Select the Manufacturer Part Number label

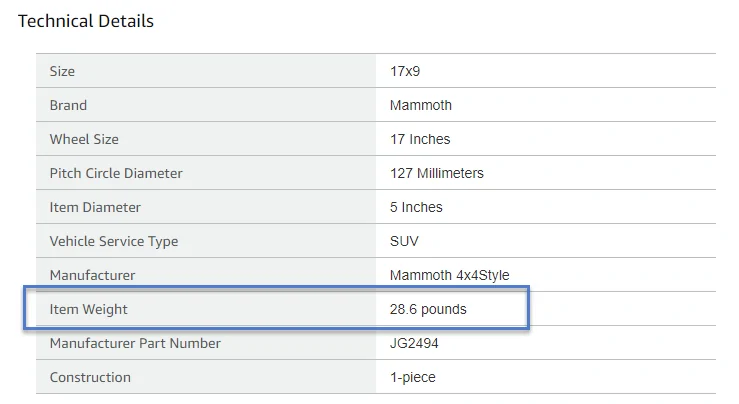pos(135,343)
